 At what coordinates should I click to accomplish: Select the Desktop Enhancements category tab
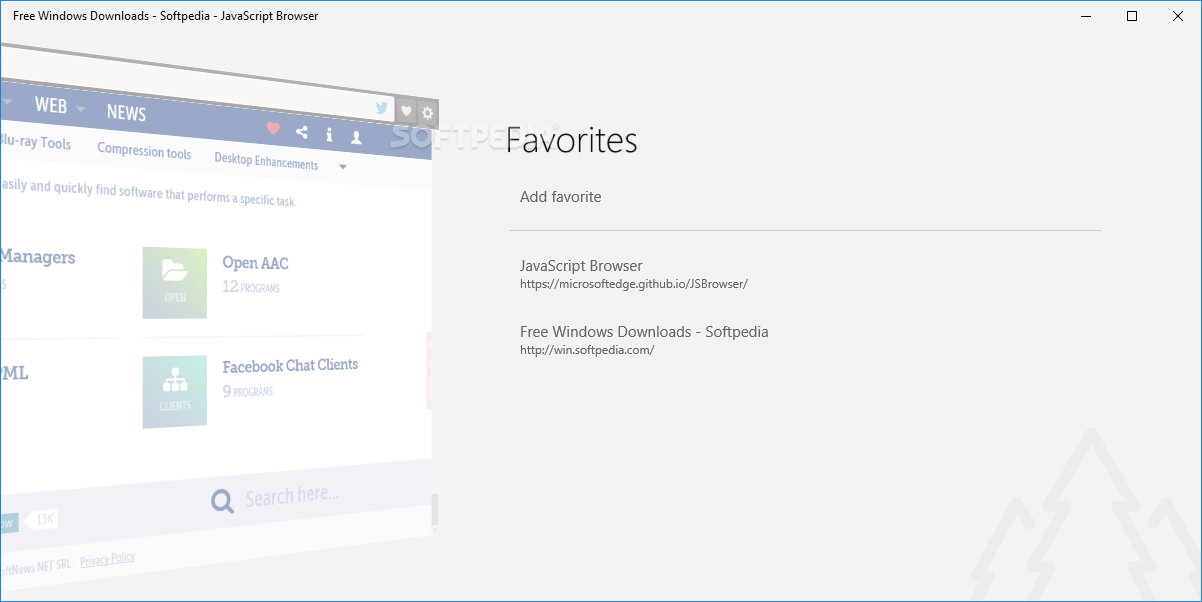coord(266,161)
